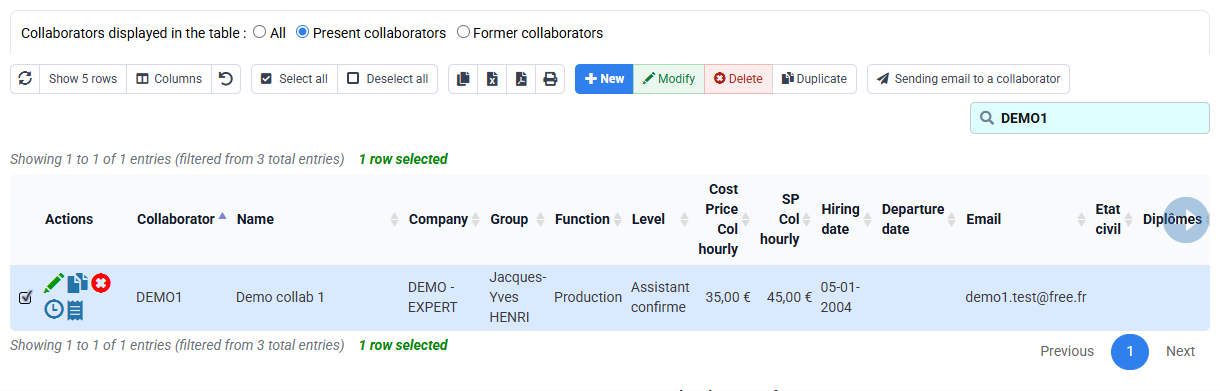The height and width of the screenshot is (391, 1220).
Task: Open the clock icon for DEMO1
Action: (54, 310)
